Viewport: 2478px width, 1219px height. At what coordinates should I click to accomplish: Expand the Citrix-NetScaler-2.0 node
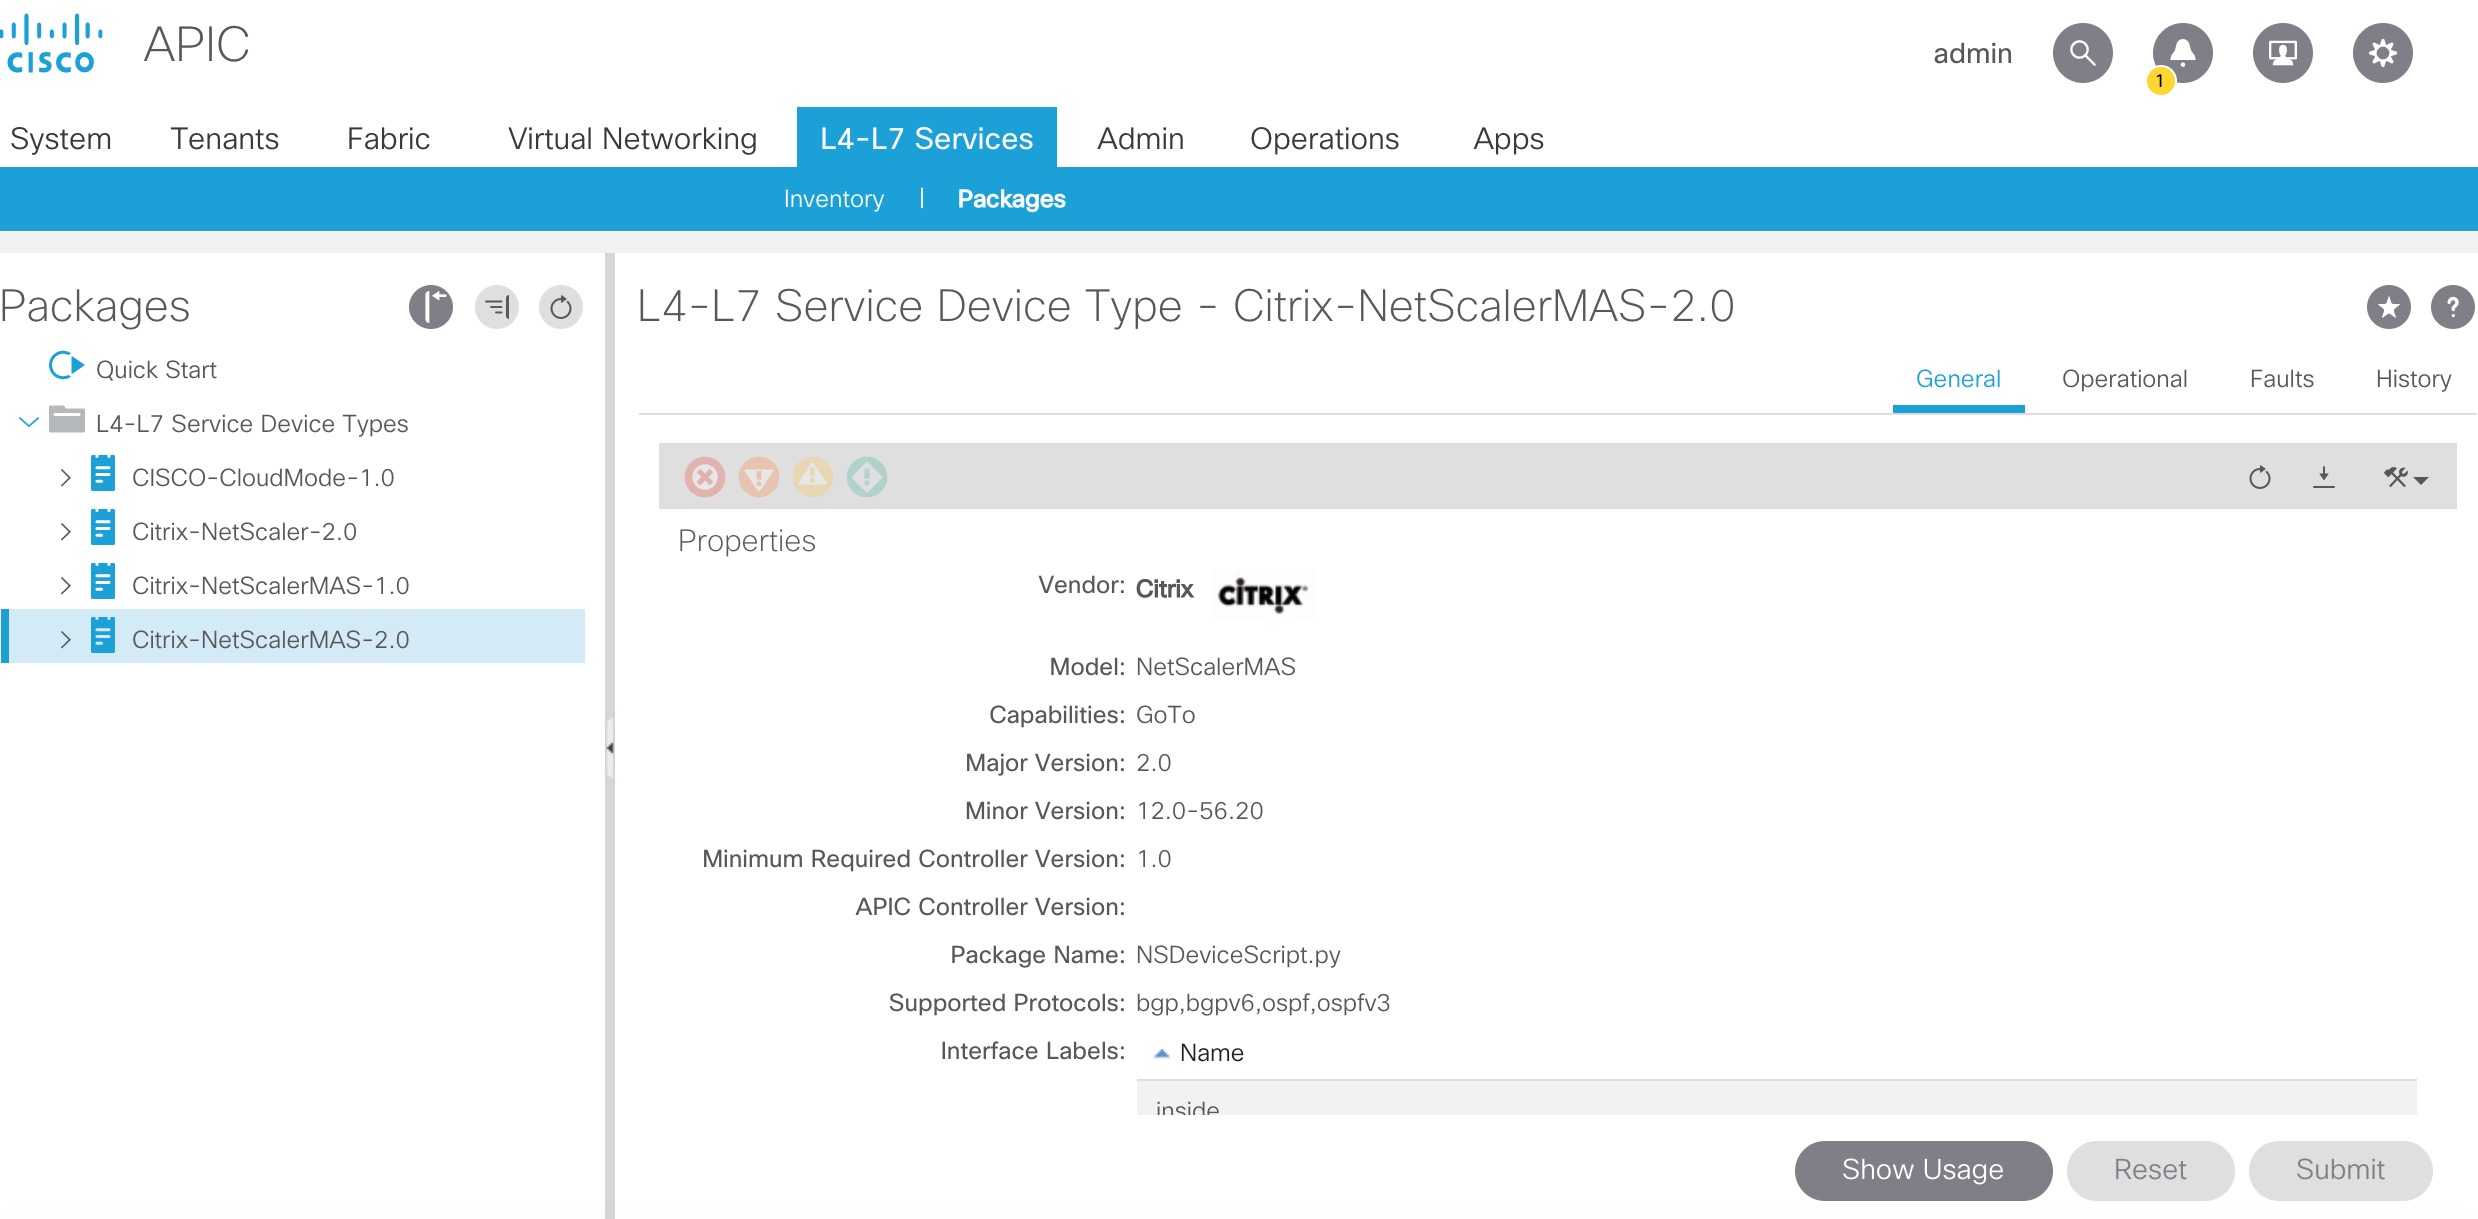pos(65,531)
